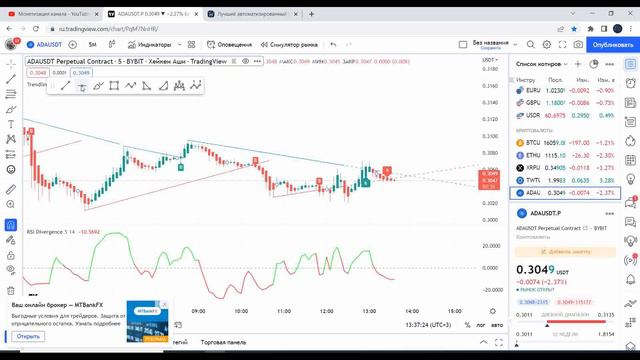The height and width of the screenshot is (360, 640).
Task: Click the compare or add symbol plus icon
Action: [x=73, y=44]
